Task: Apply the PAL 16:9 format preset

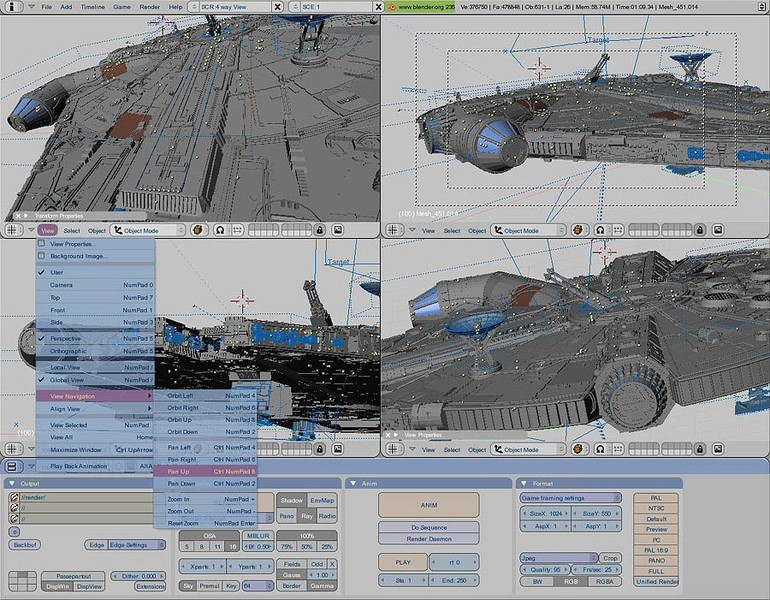Action: pyautogui.click(x=656, y=550)
